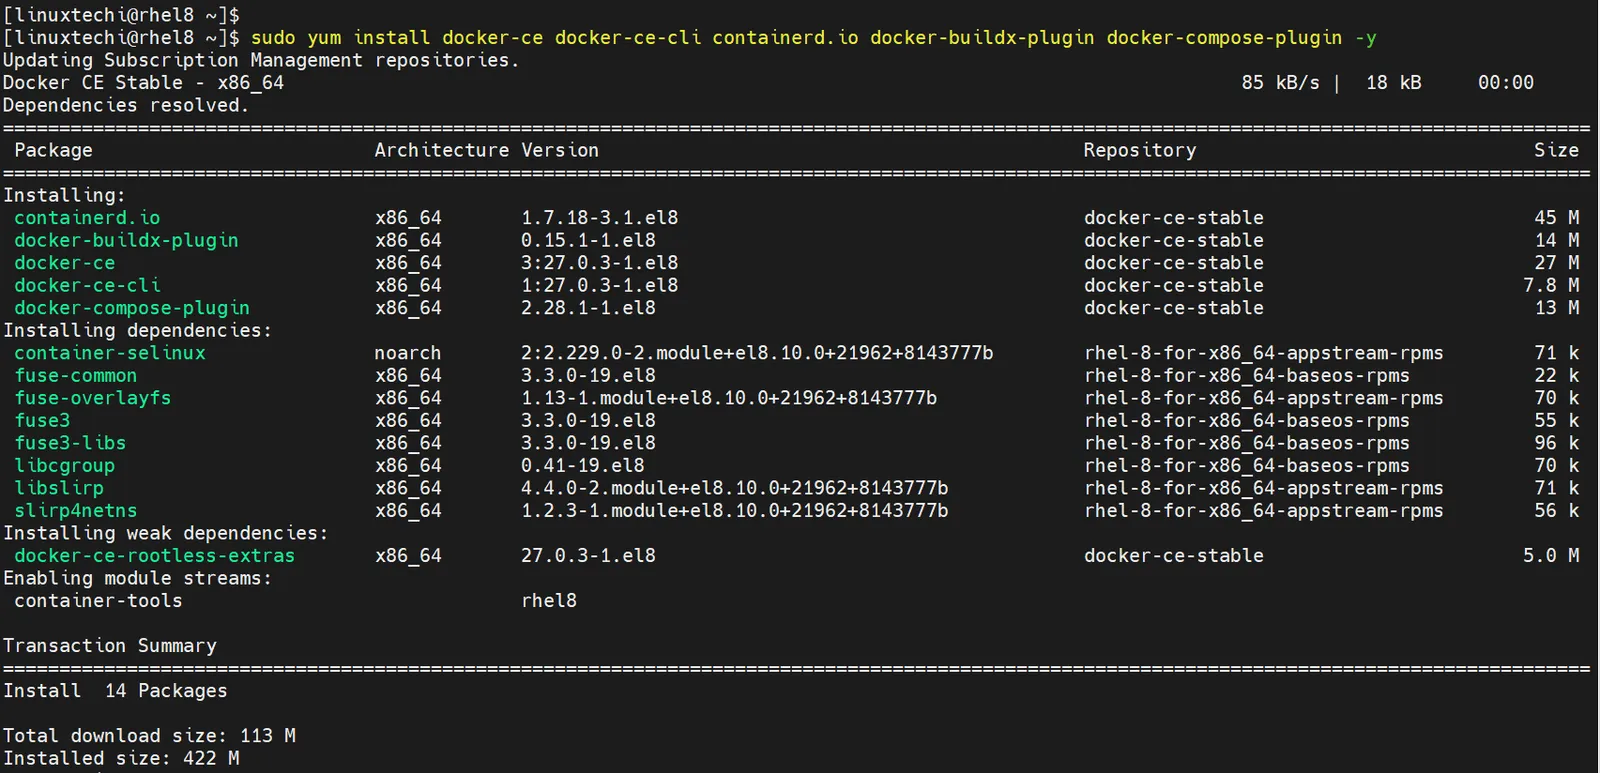Click the Package column header
The width and height of the screenshot is (1600, 773).
pos(53,150)
